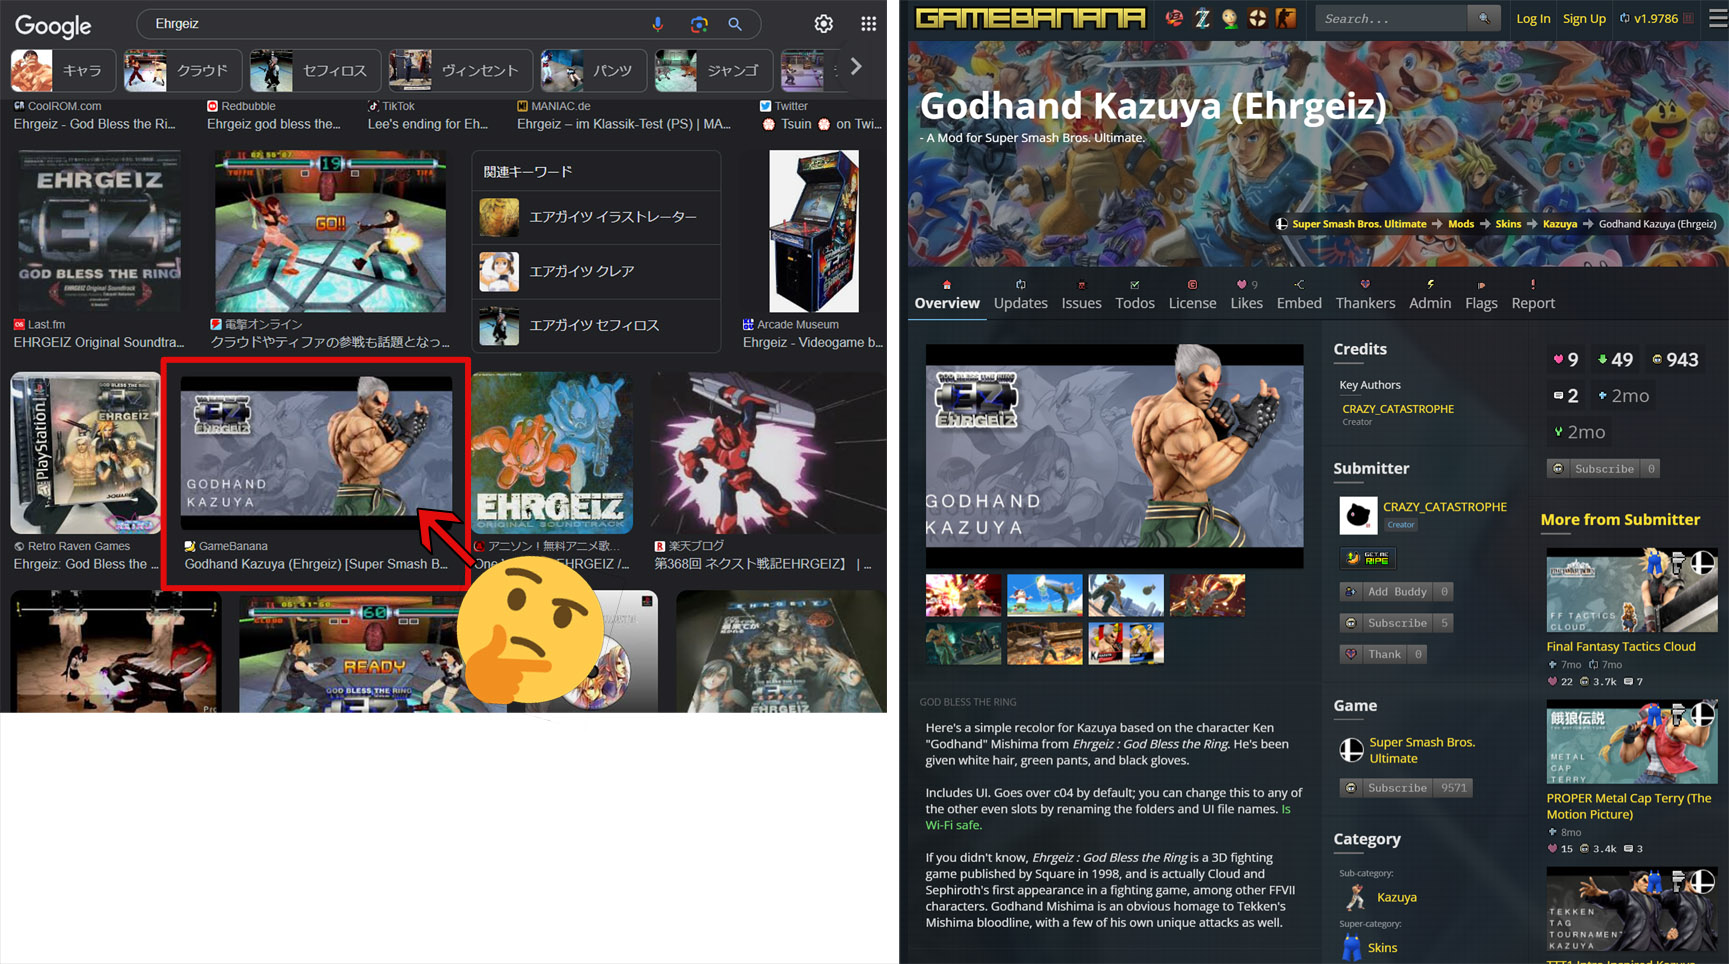Screen dimensions: 1729x964
Task: Open Google Lens image search icon
Action: pos(699,24)
